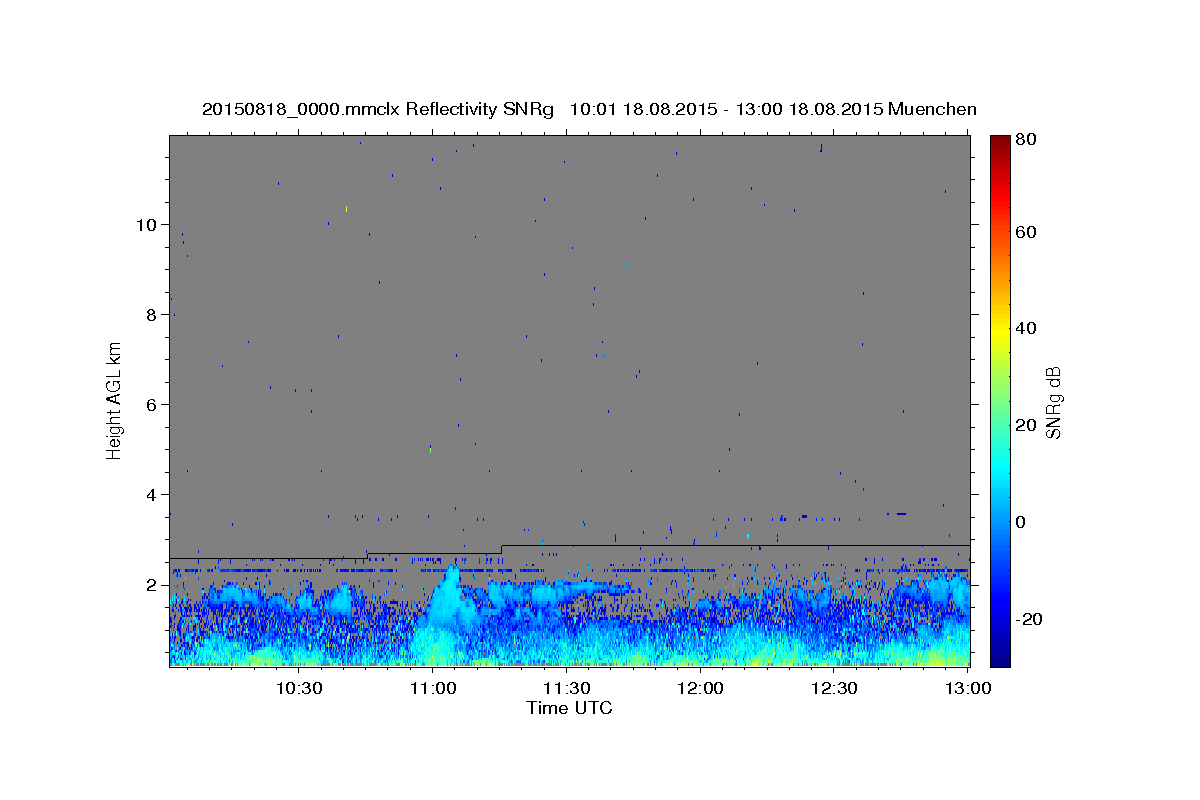Click the '10:30' time tick label

coord(298,688)
